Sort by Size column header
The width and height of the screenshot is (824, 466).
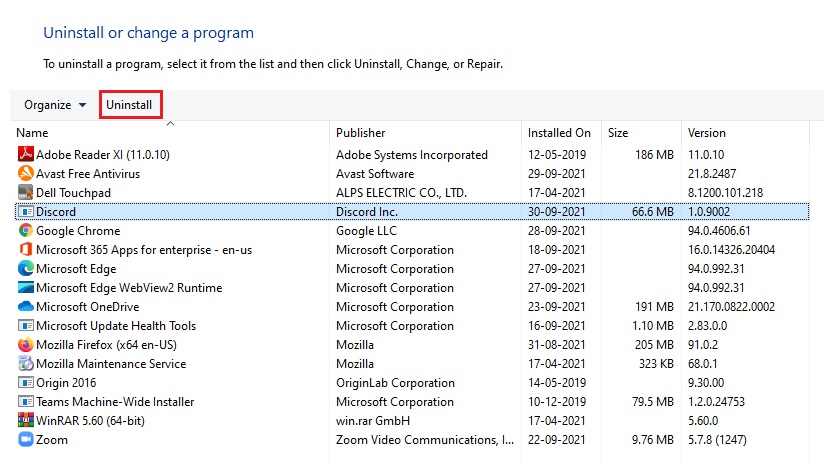pyautogui.click(x=618, y=133)
